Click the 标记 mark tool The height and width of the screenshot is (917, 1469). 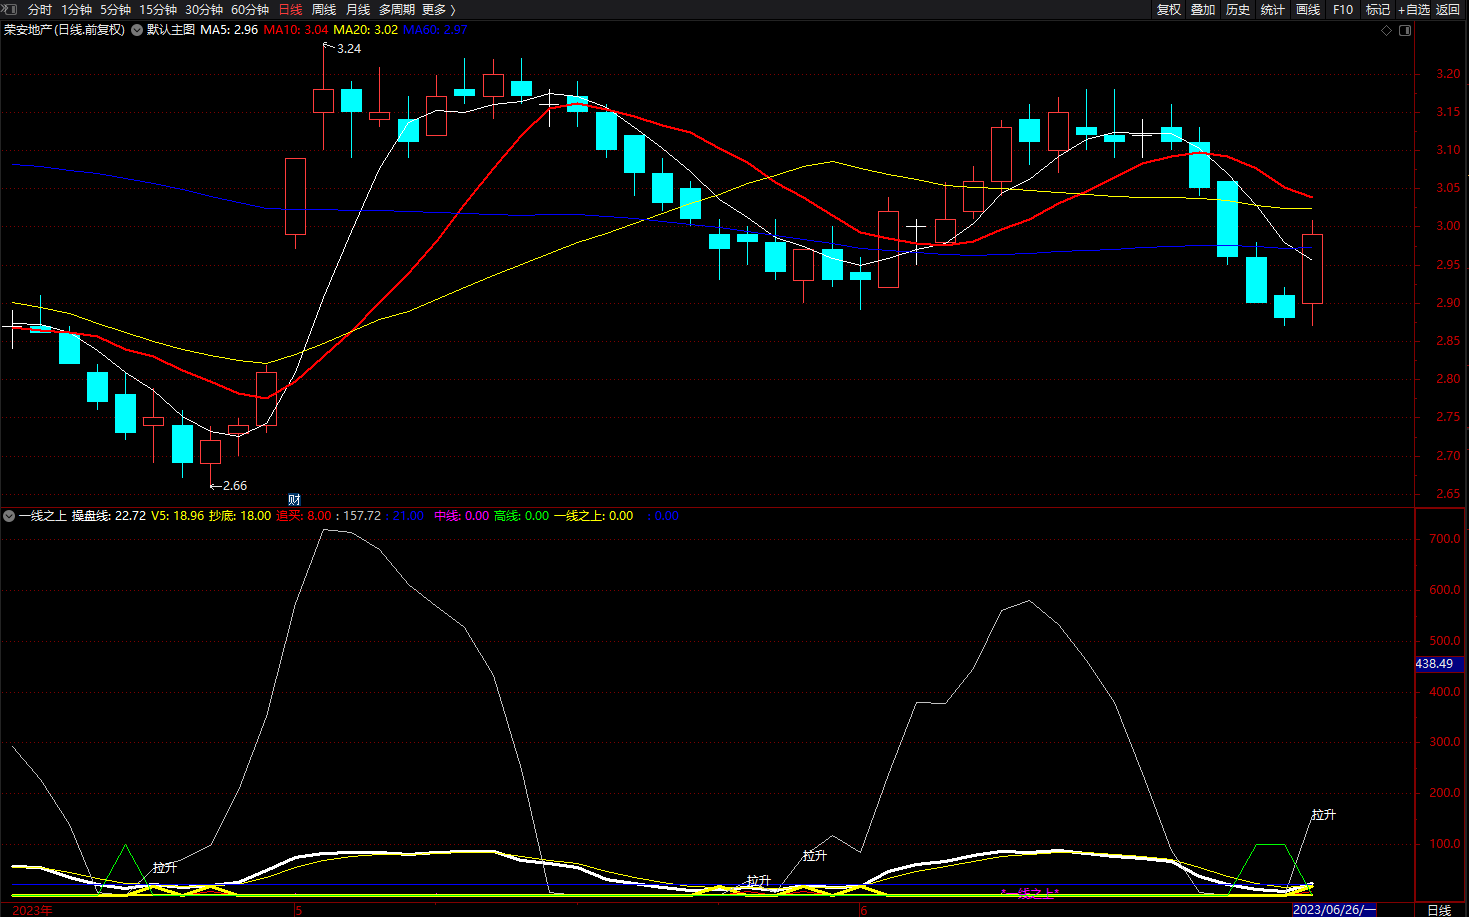(x=1377, y=9)
